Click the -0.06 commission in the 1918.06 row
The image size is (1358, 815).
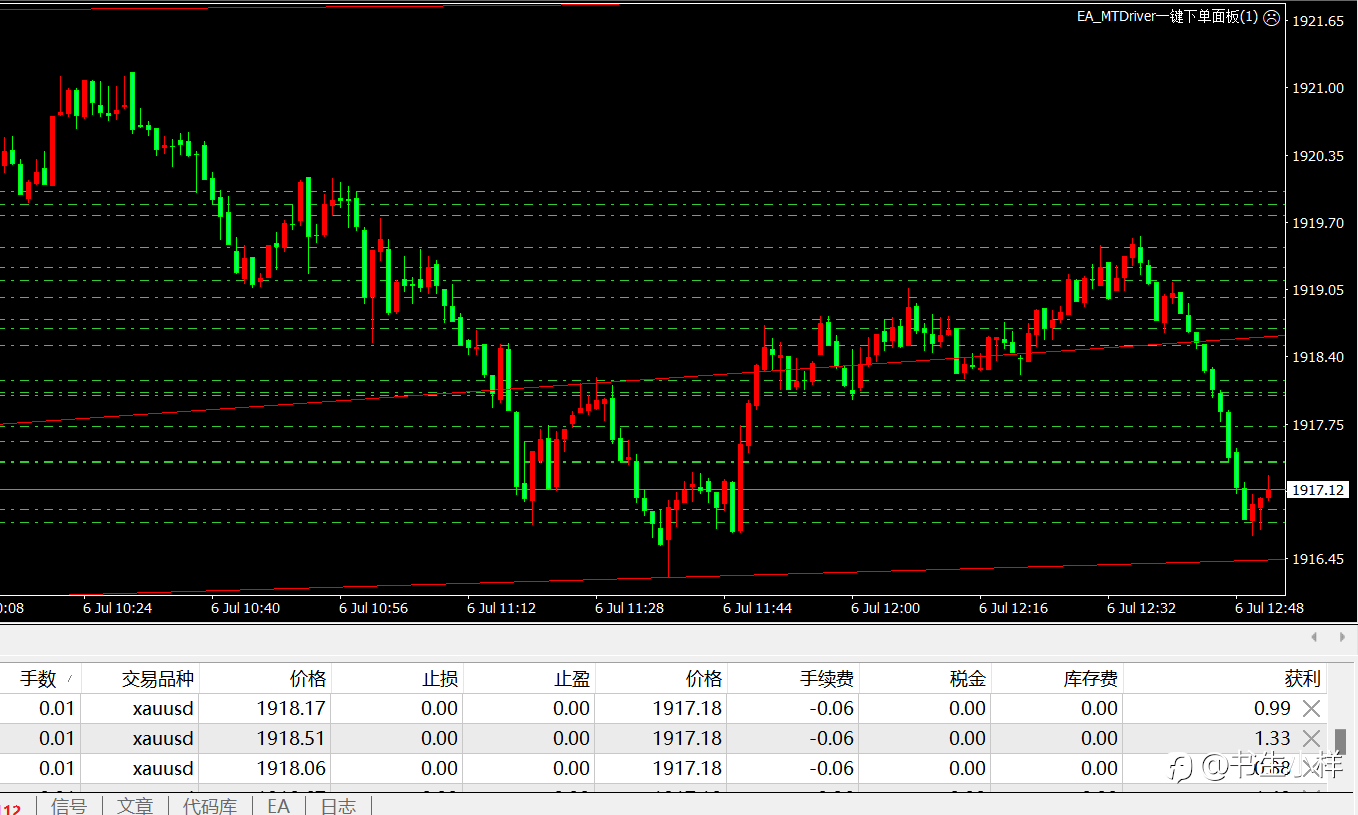[830, 769]
